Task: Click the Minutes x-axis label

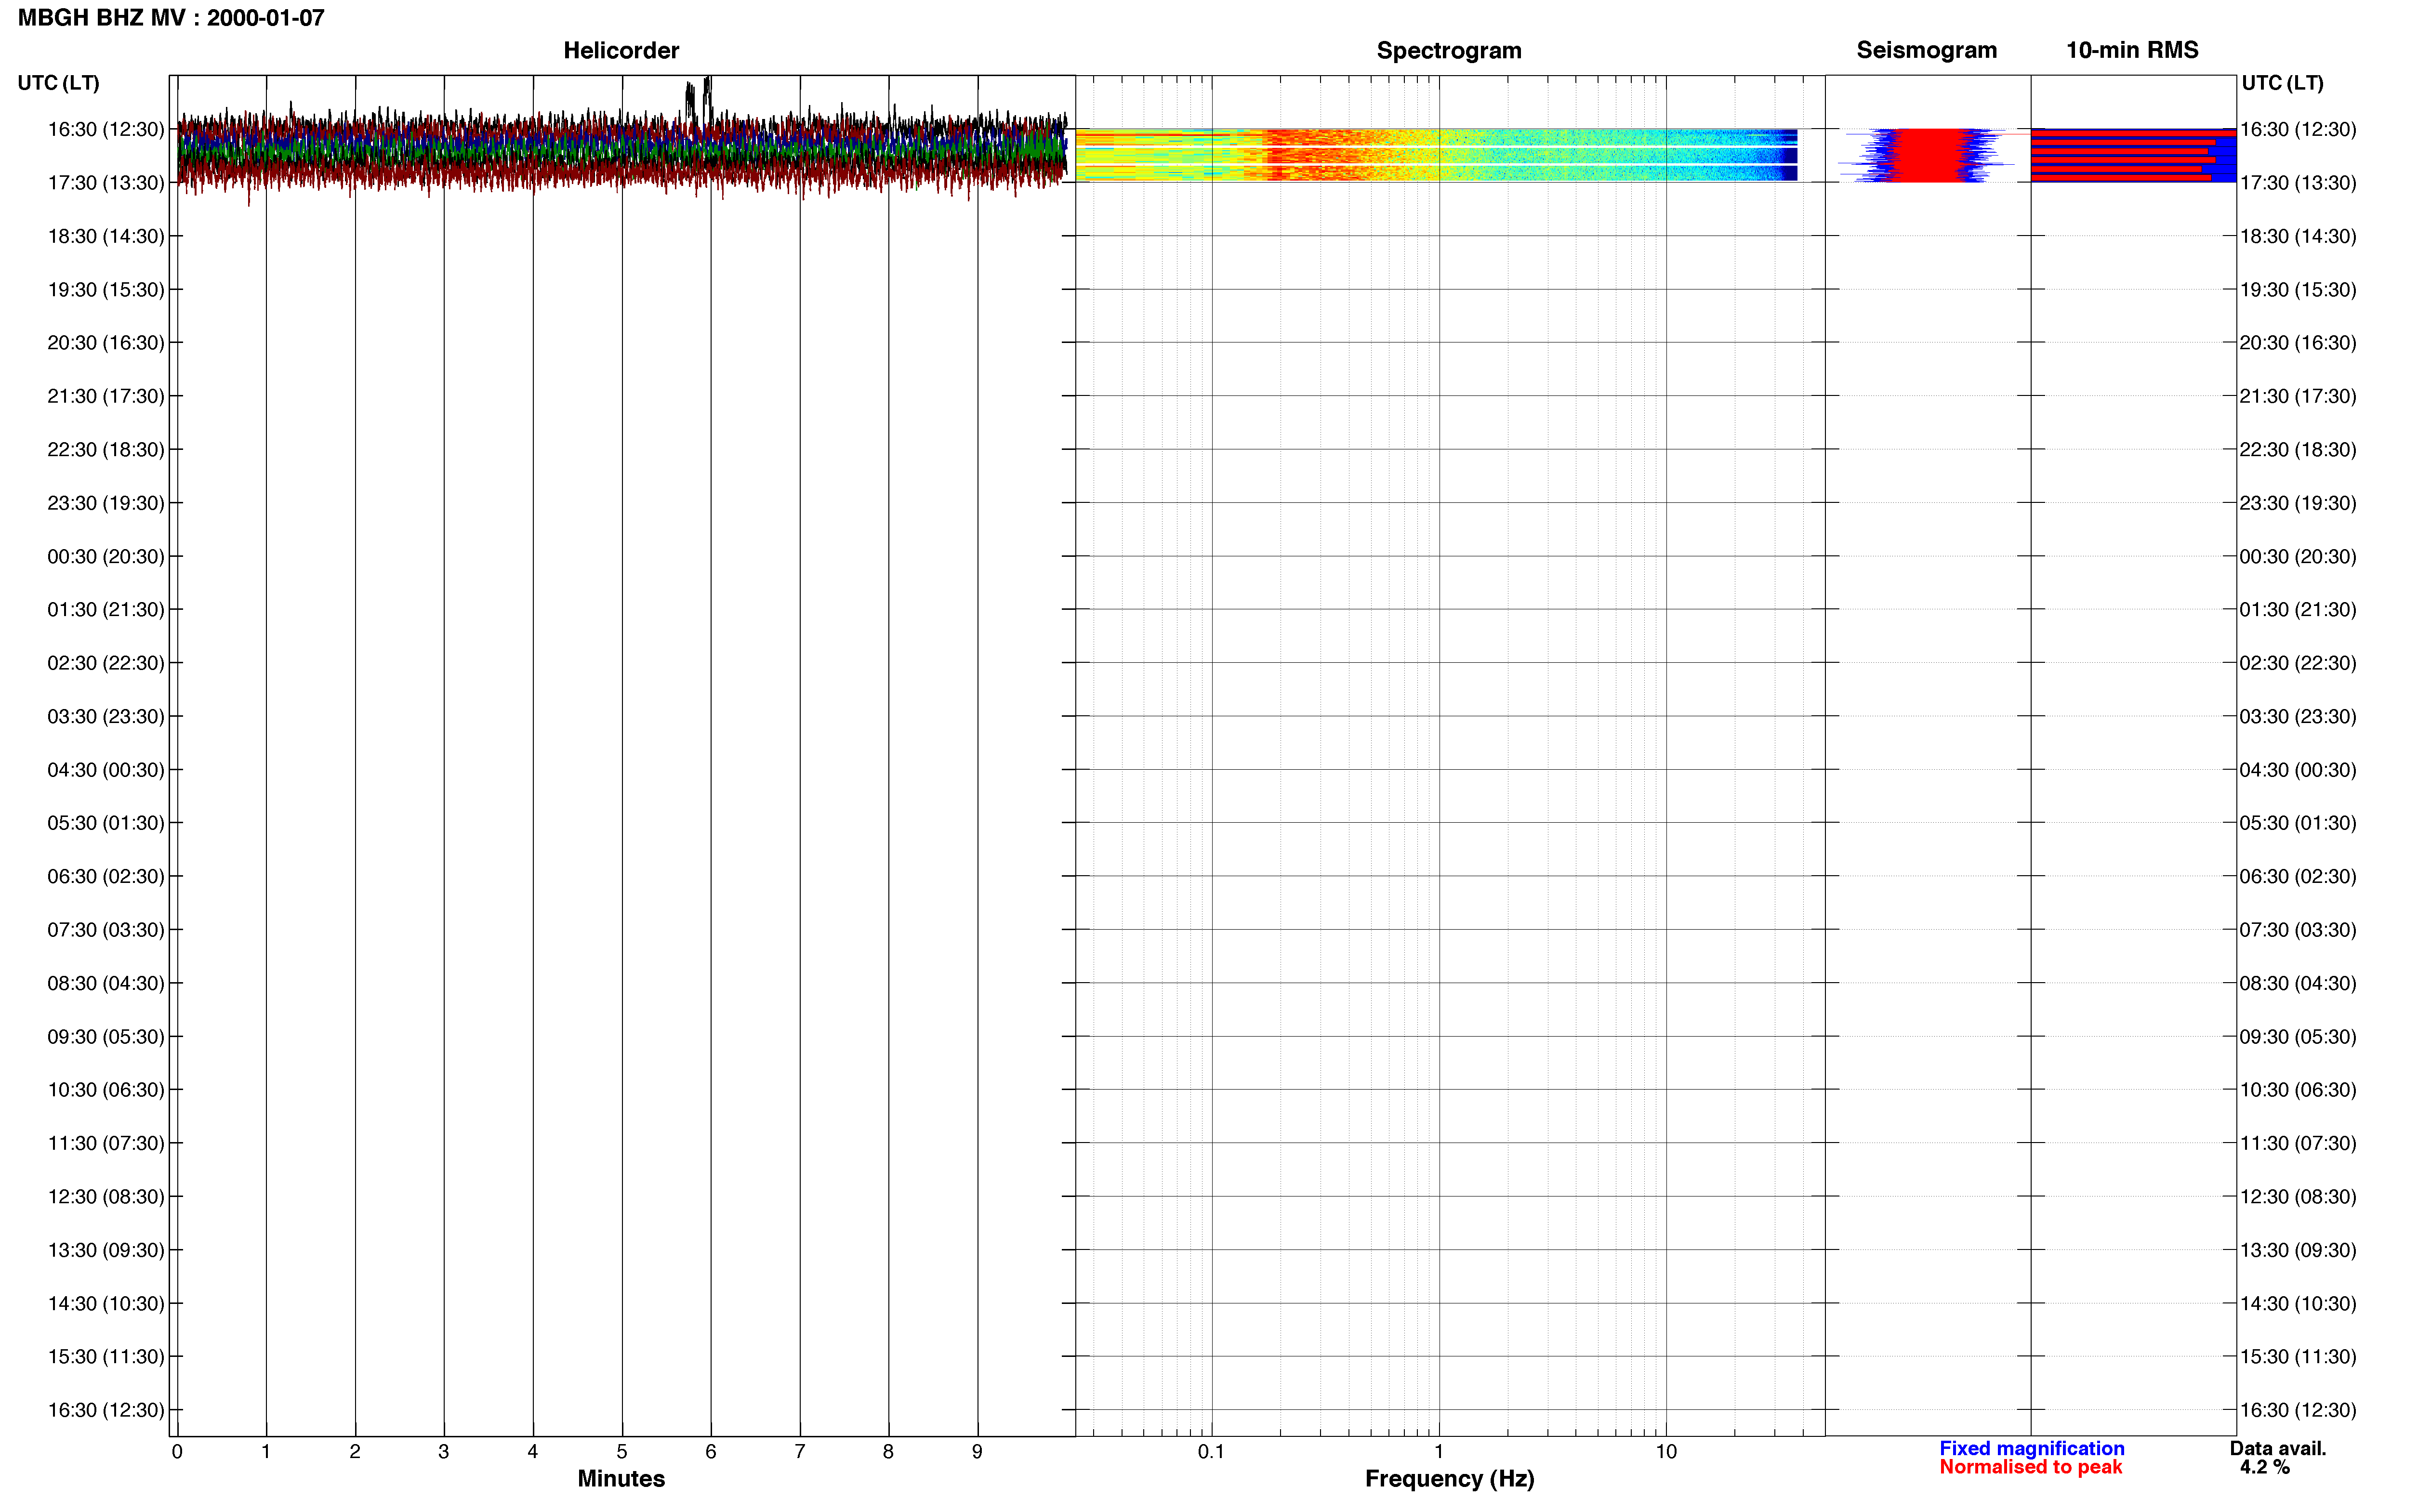Action: (621, 1478)
